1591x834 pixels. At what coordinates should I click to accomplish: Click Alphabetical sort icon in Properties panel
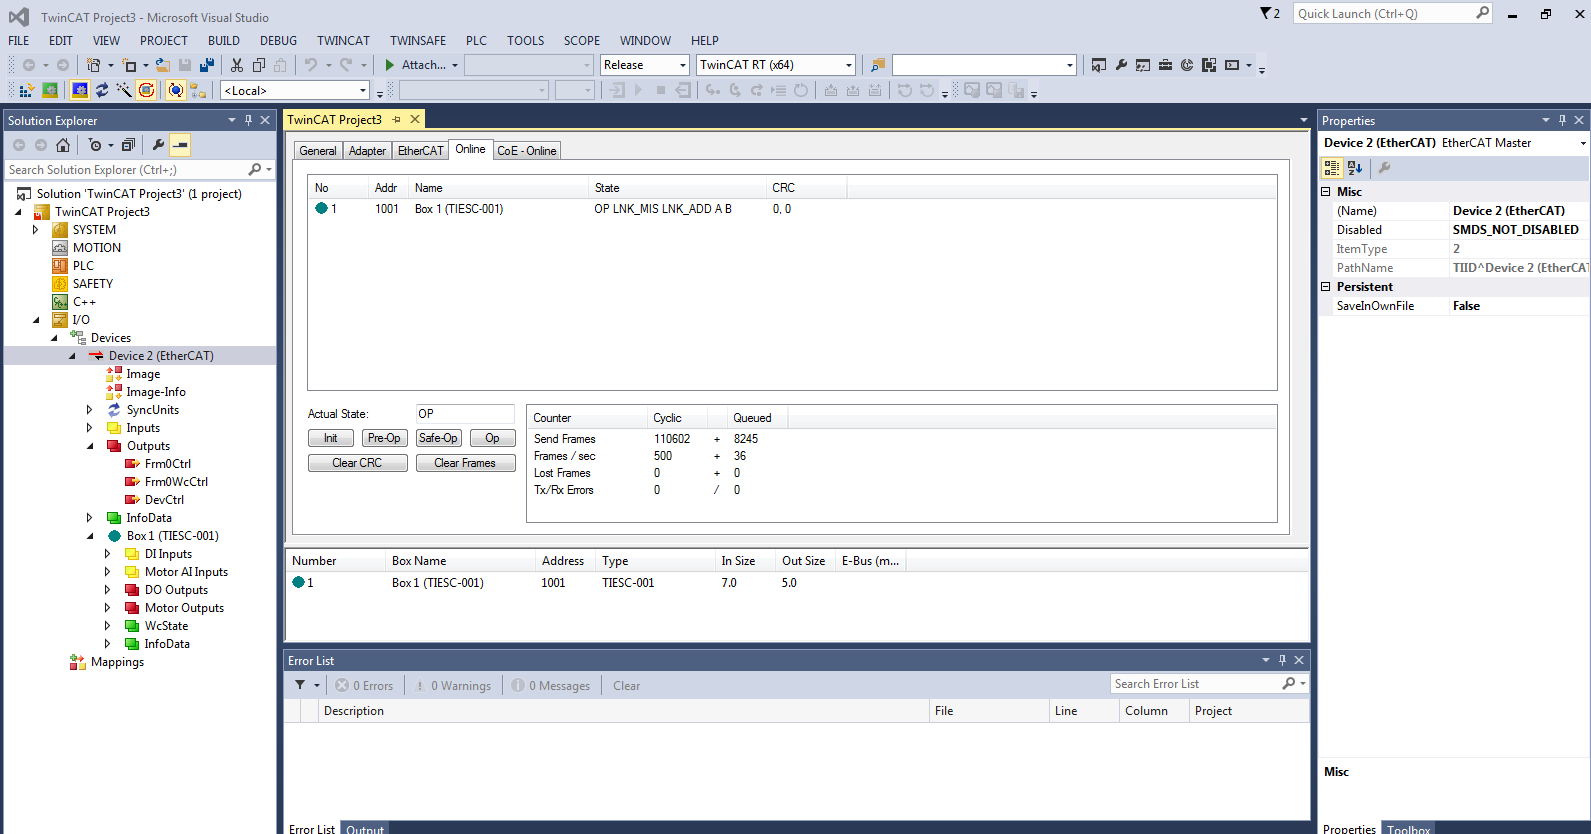click(1355, 168)
